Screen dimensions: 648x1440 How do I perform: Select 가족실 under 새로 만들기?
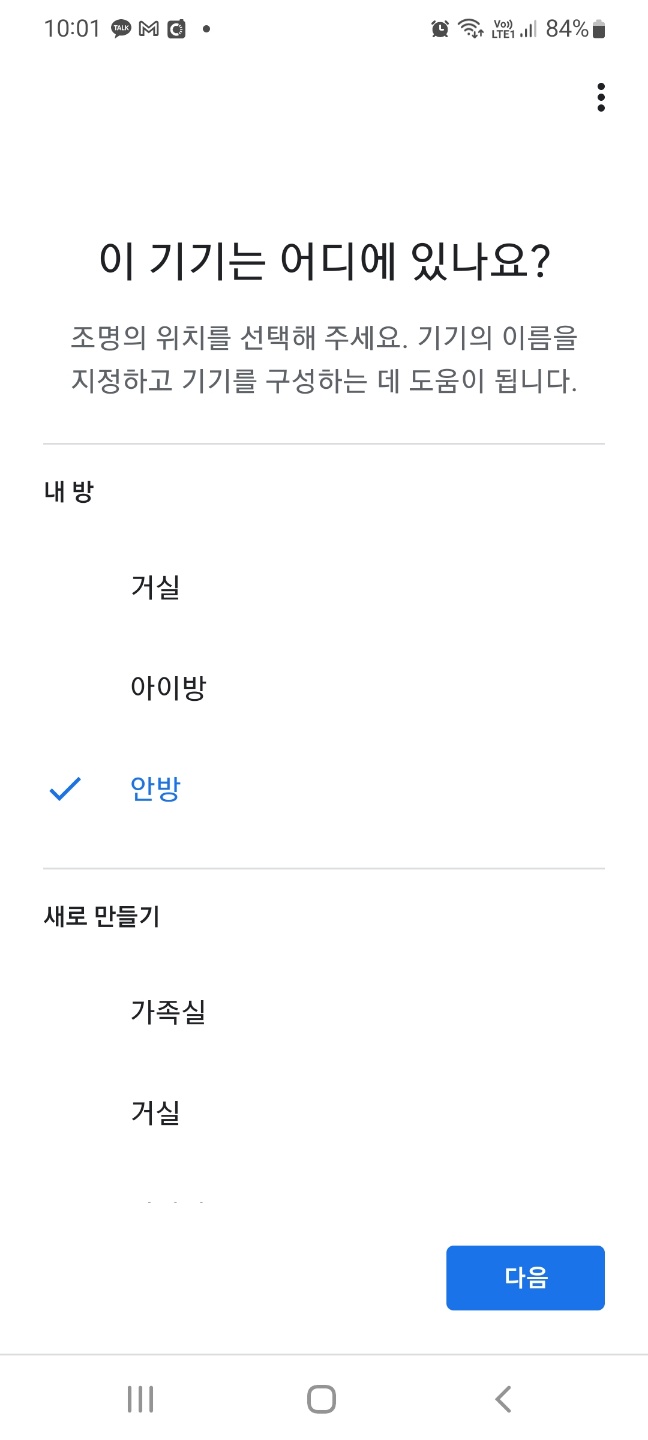point(168,1012)
